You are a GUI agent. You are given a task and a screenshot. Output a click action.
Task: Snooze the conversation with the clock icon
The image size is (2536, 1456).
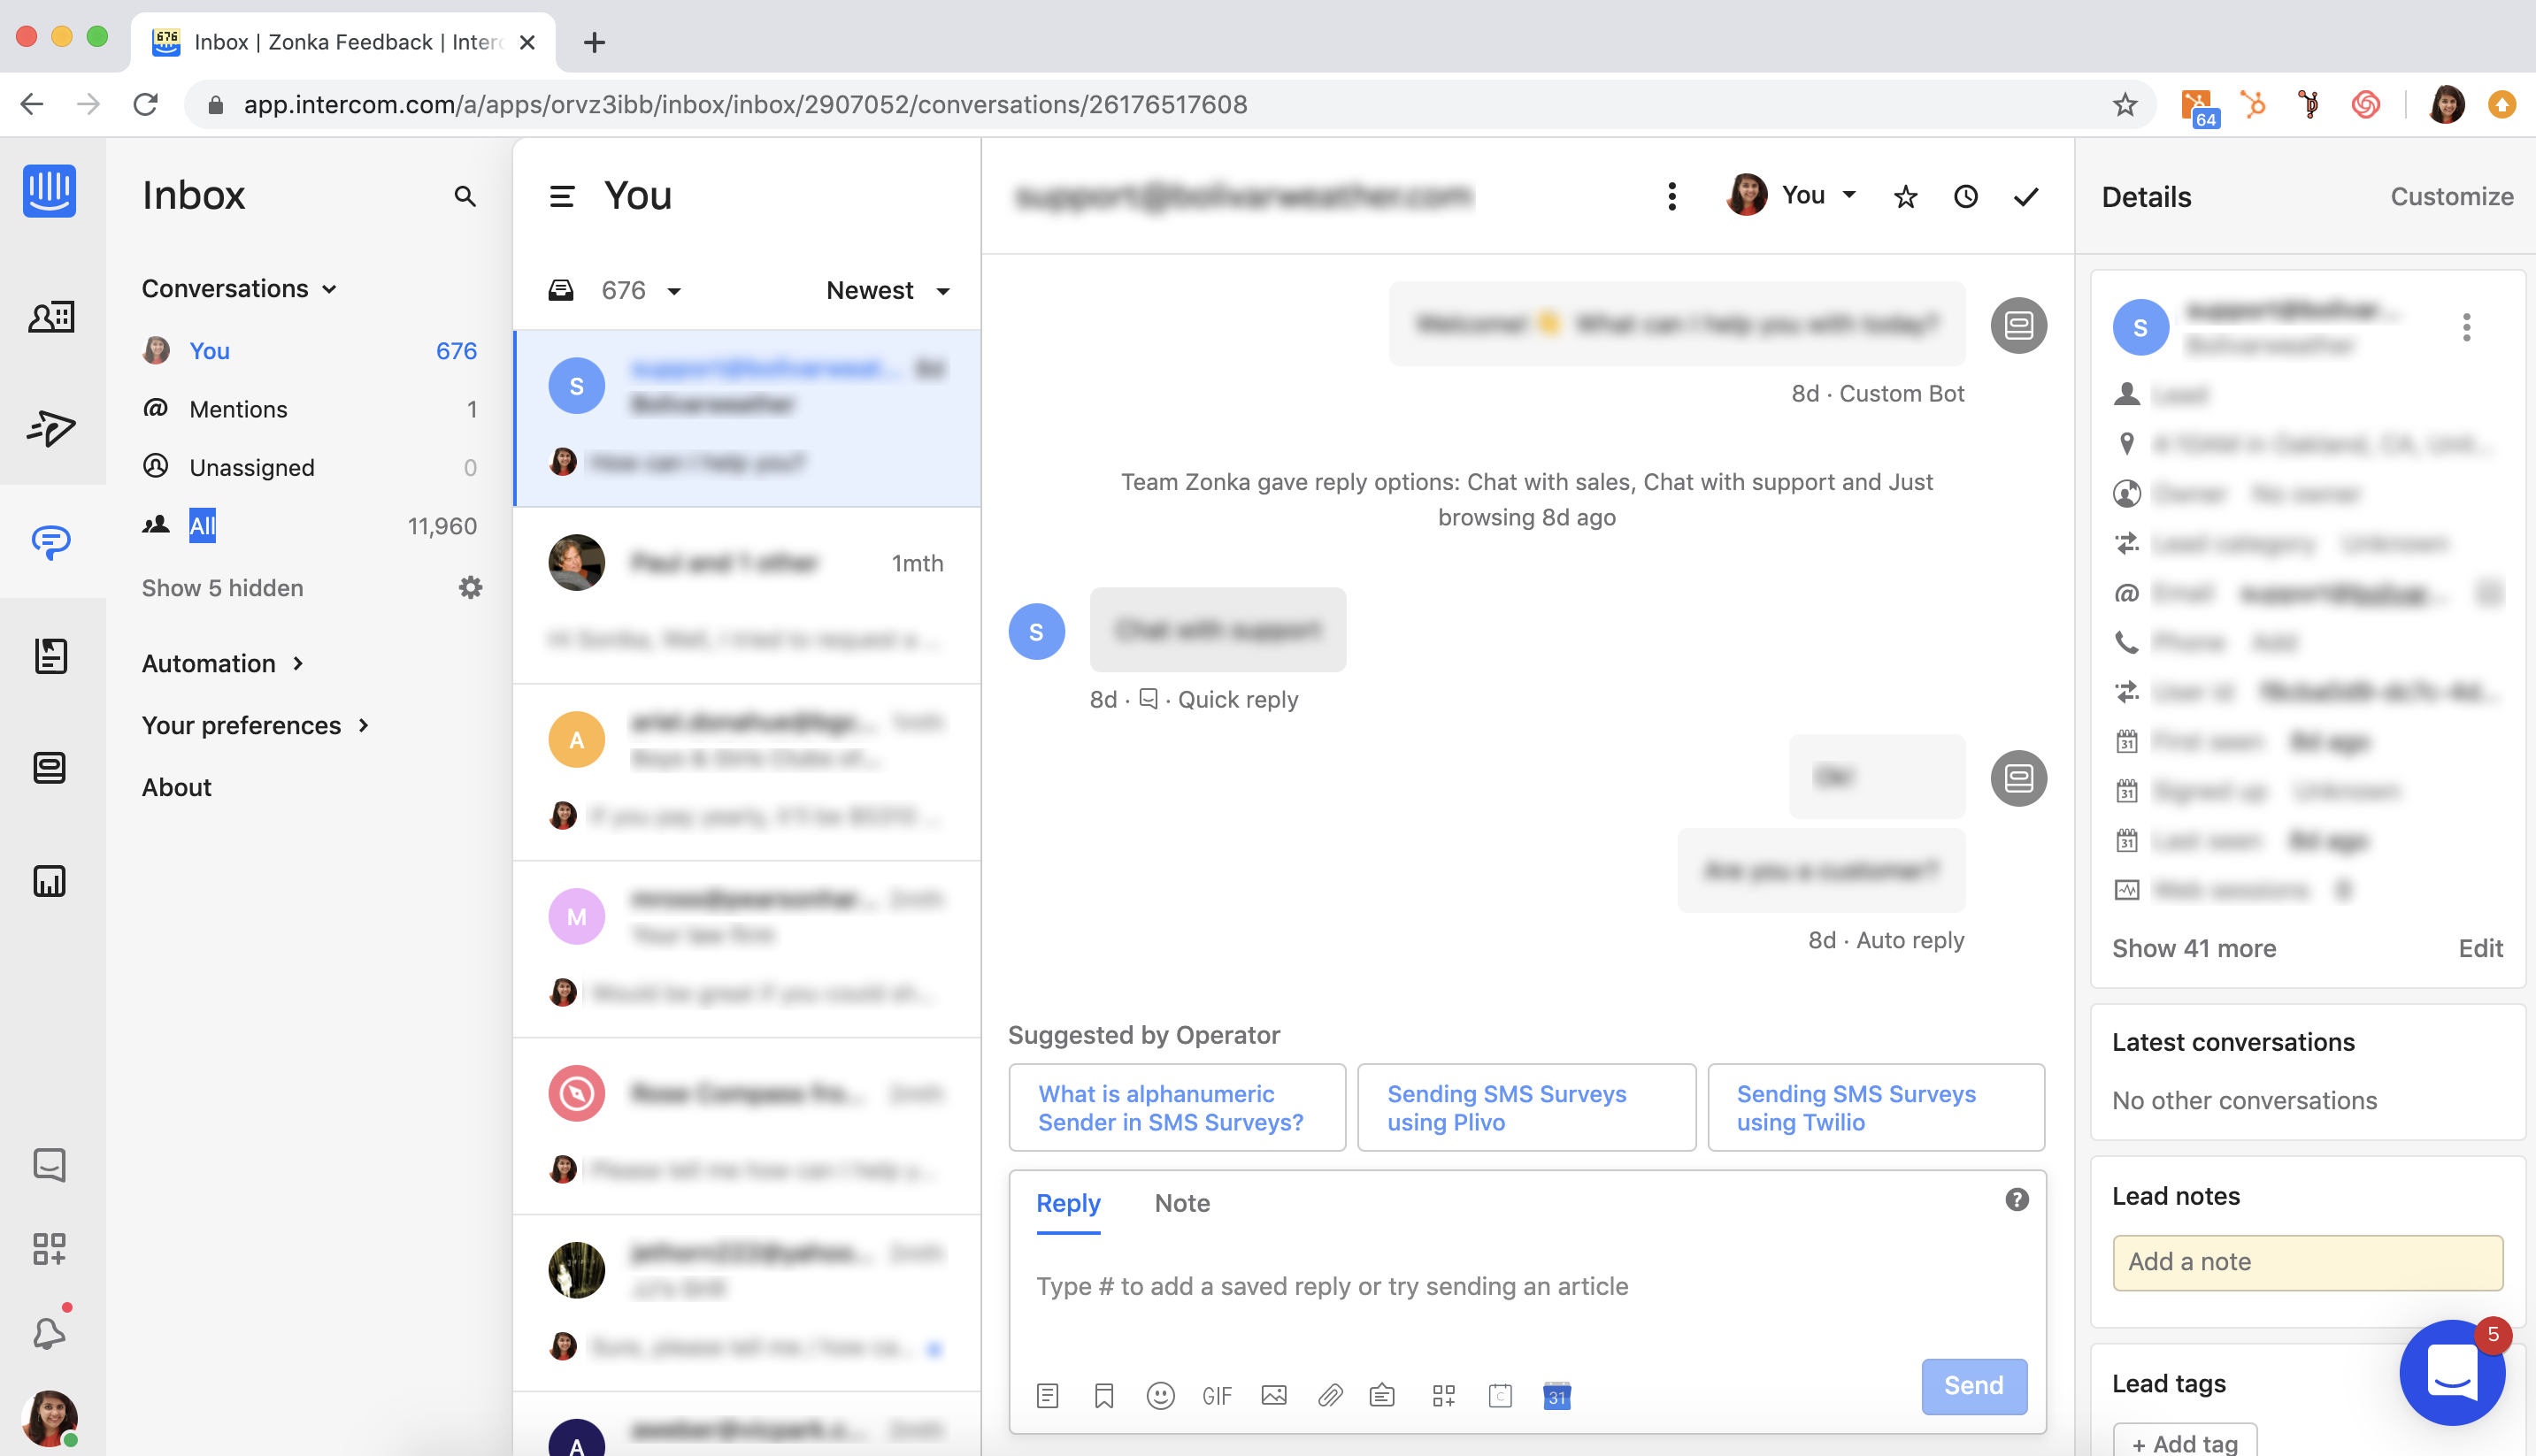coord(1965,196)
